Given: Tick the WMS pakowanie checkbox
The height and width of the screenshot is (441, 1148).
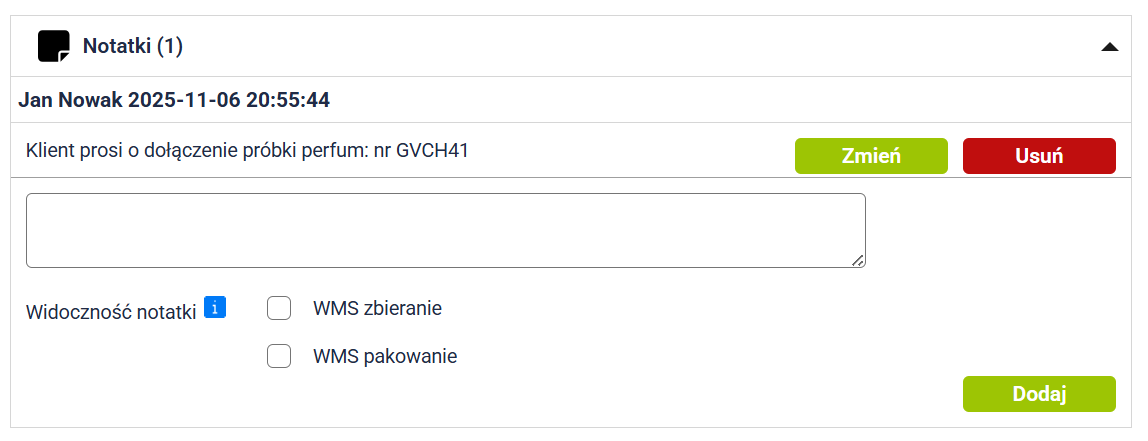Looking at the screenshot, I should click(279, 356).
